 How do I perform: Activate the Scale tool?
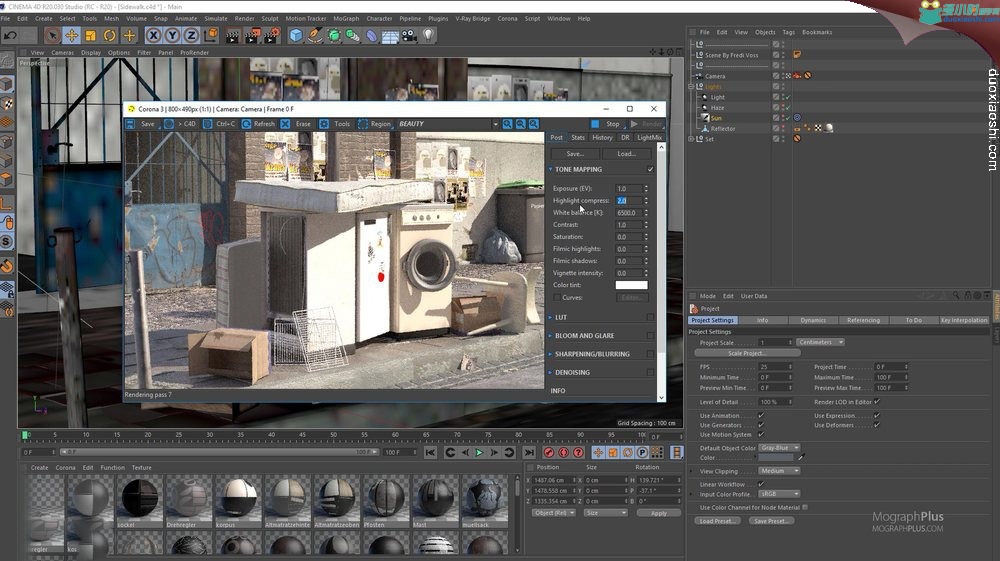(x=91, y=36)
